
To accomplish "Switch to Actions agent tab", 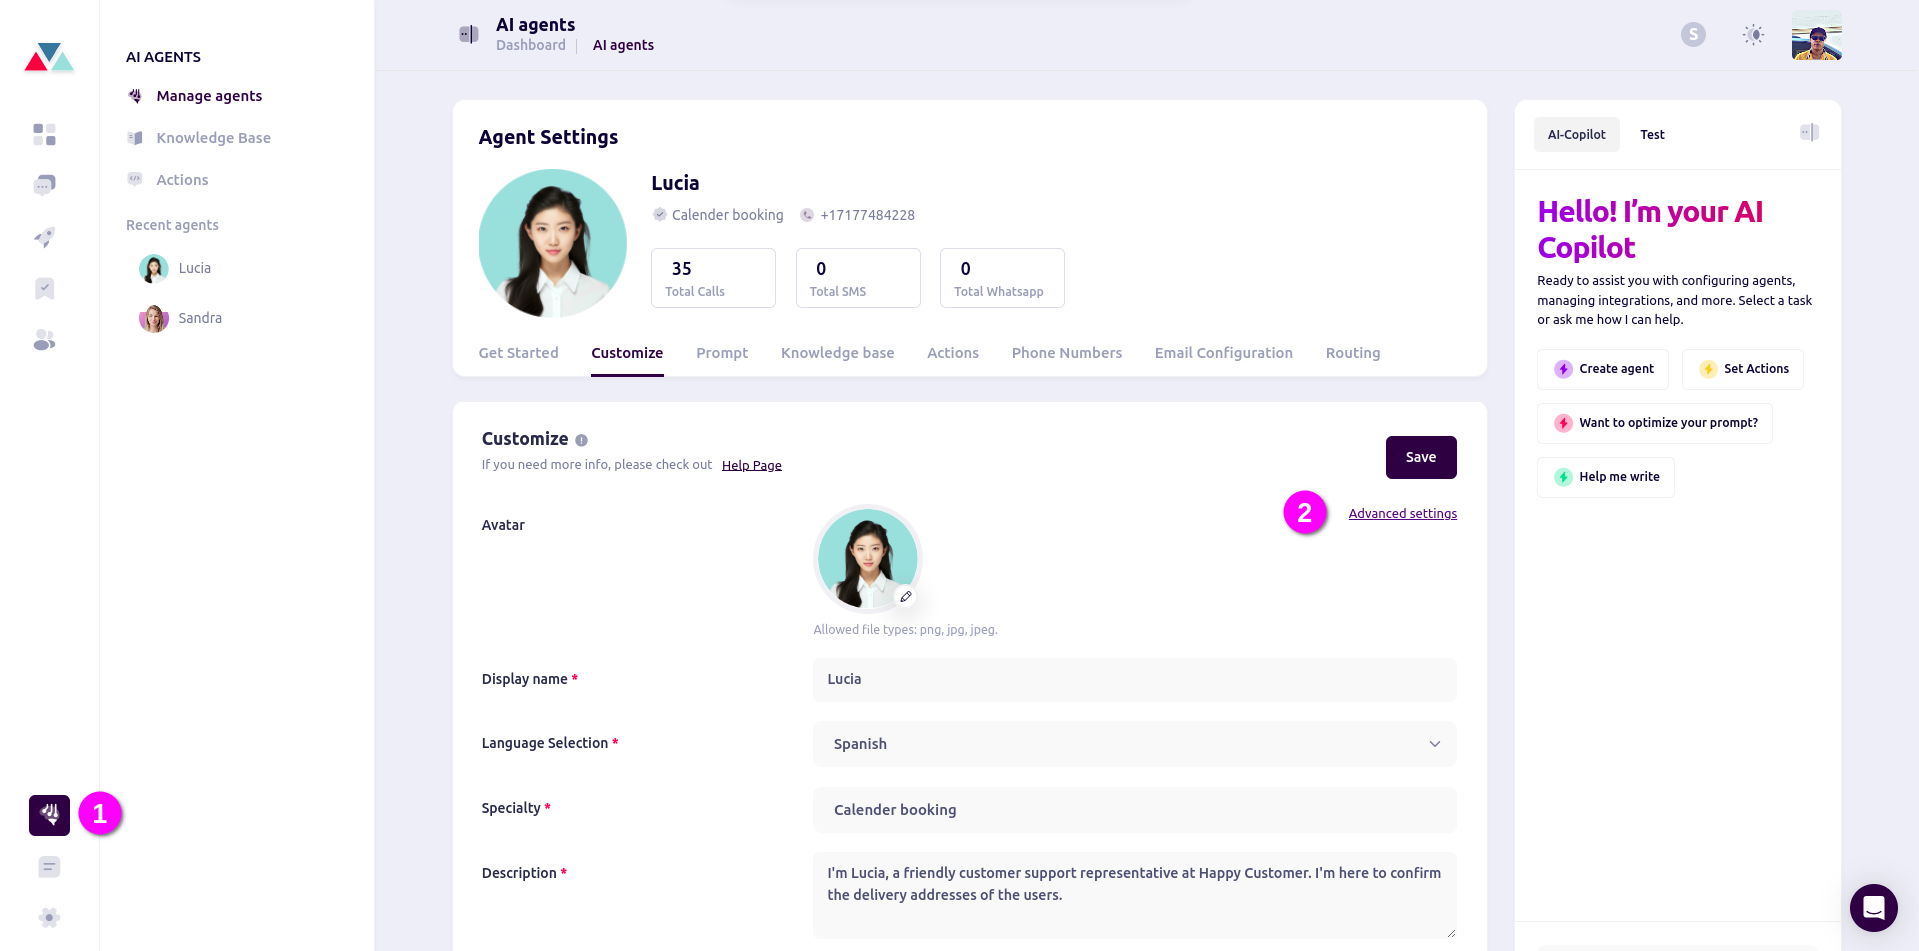I will click(x=952, y=353).
